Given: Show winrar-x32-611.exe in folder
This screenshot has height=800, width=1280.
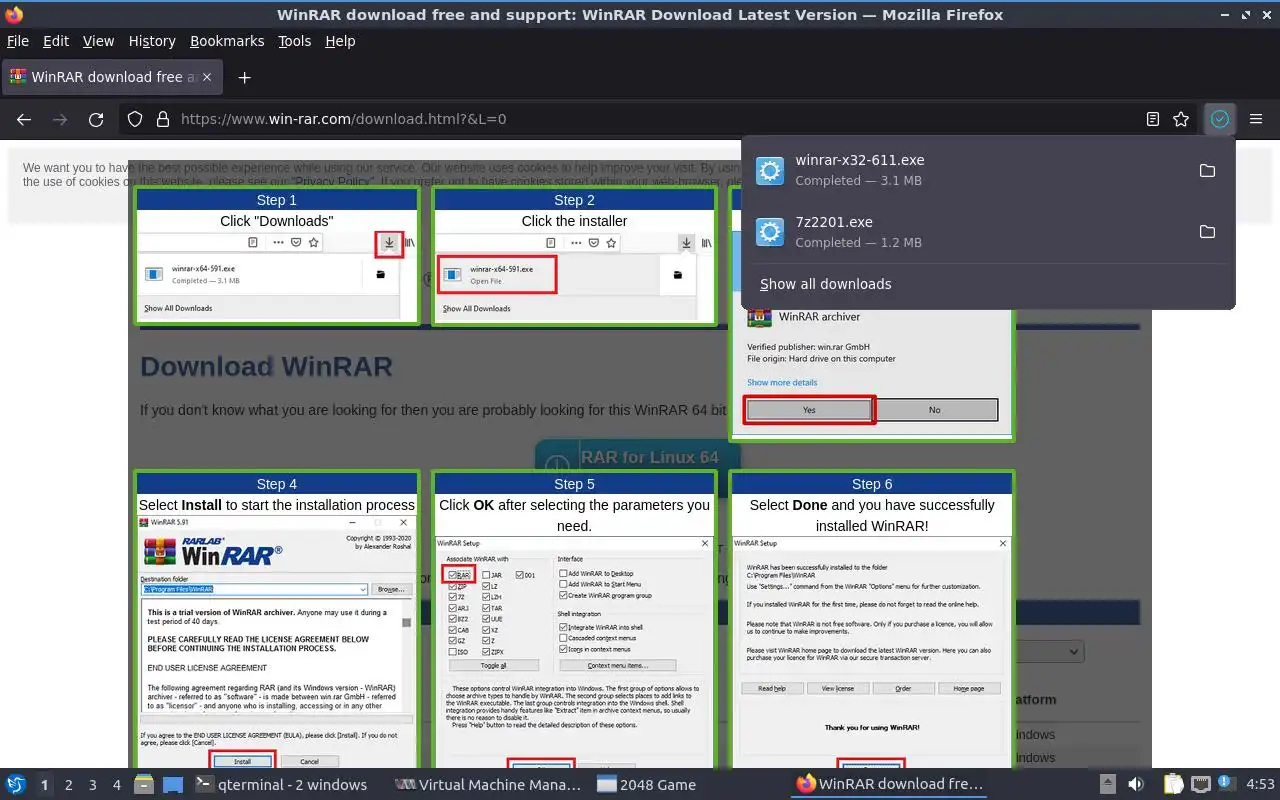Looking at the screenshot, I should [1207, 171].
